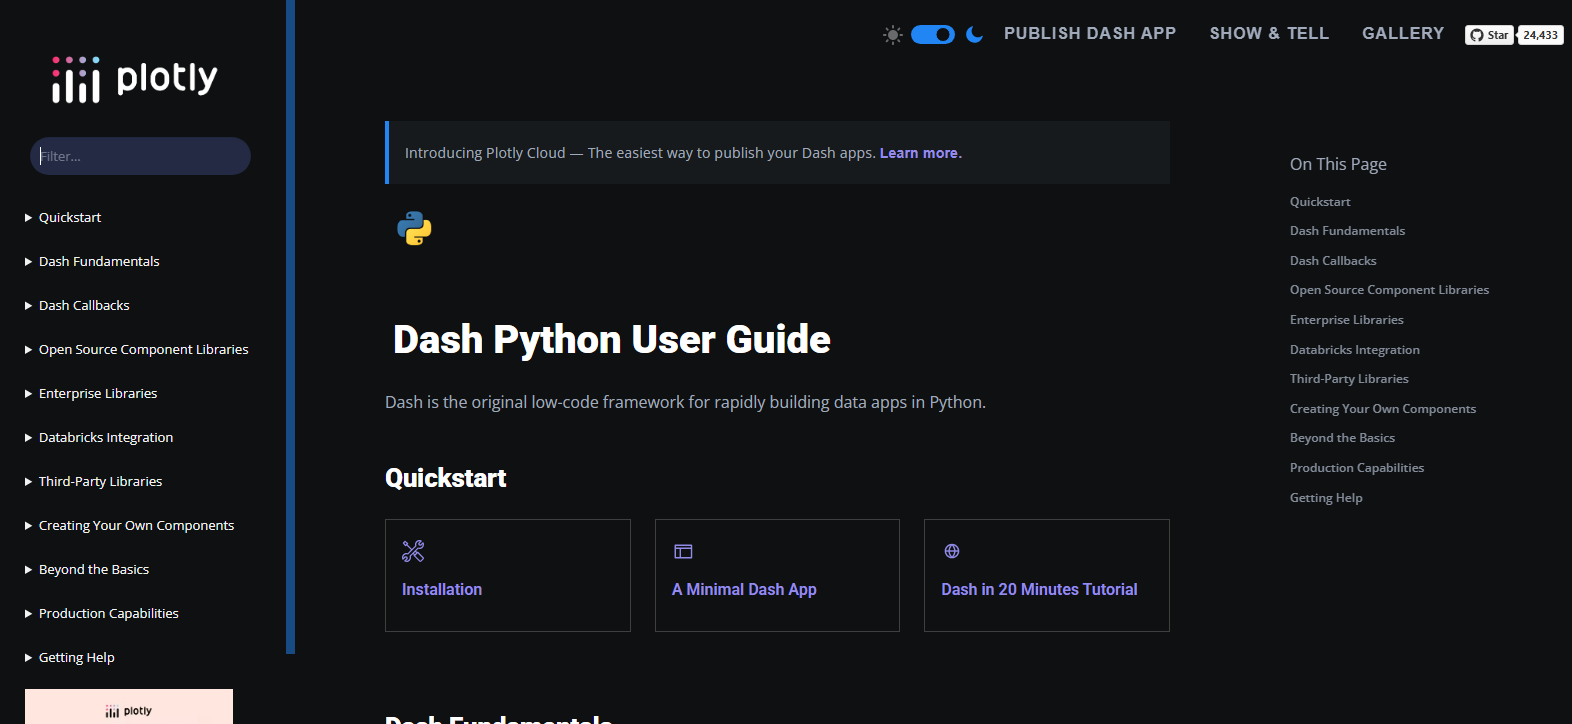Click the Python logo icon
The height and width of the screenshot is (724, 1572).
tap(414, 228)
